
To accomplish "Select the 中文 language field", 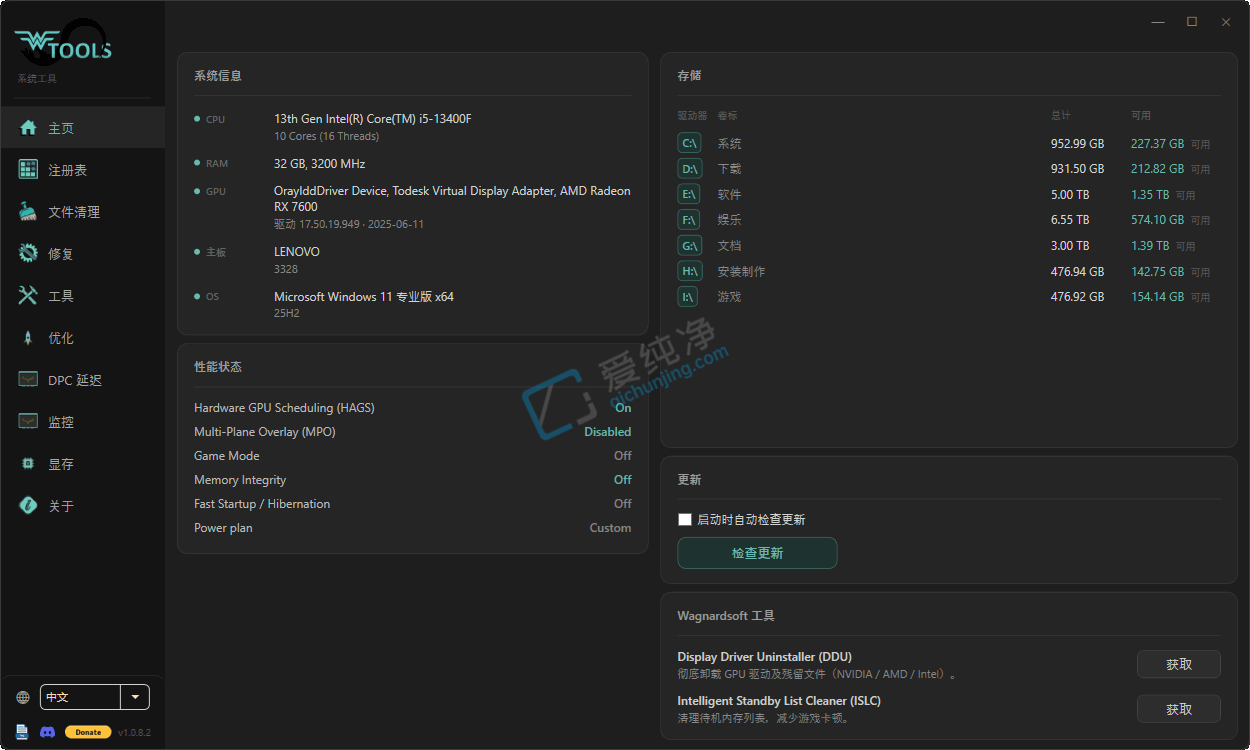I will pyautogui.click(x=81, y=697).
